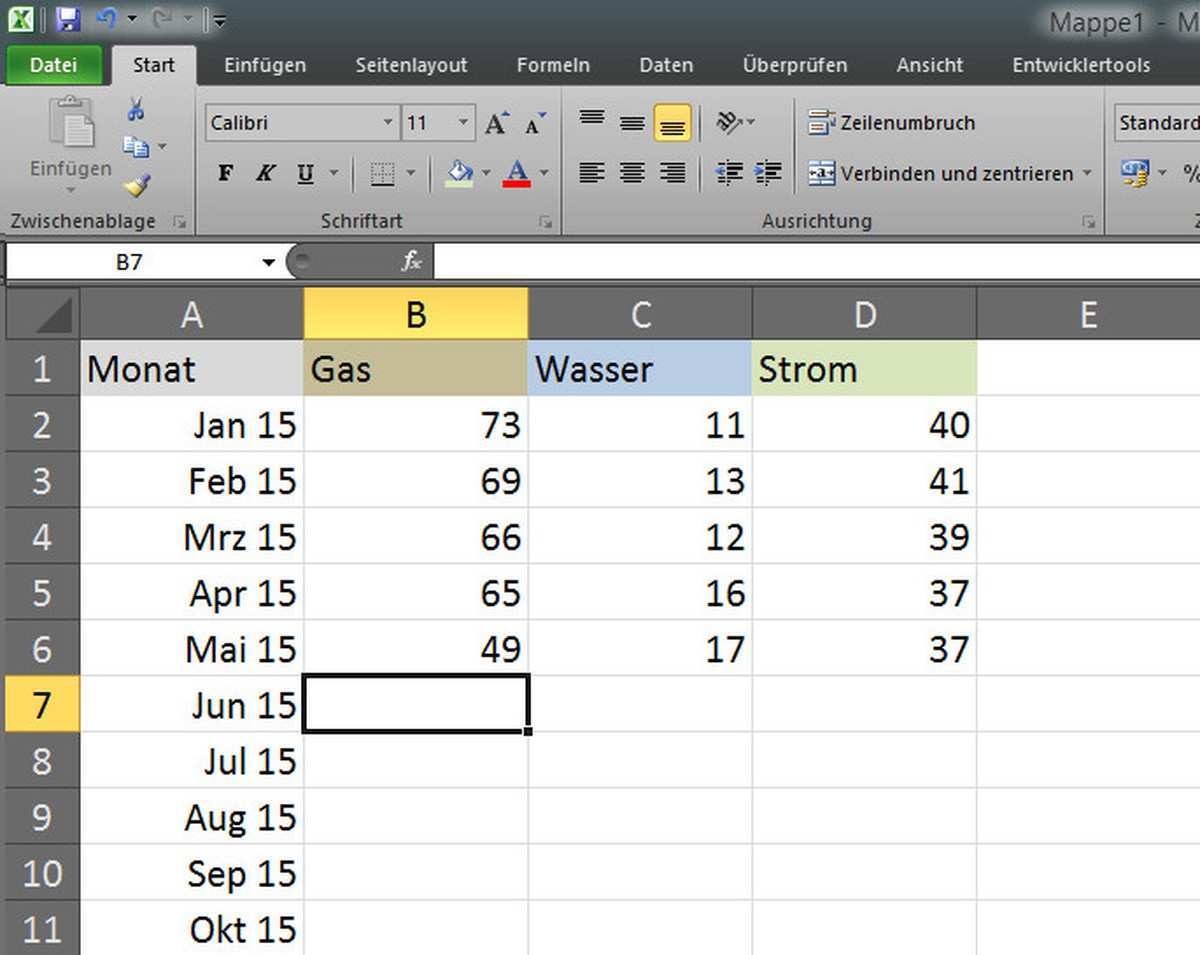Toggle bold formatting (F button)
Viewport: 1200px width, 955px height.
[226, 173]
